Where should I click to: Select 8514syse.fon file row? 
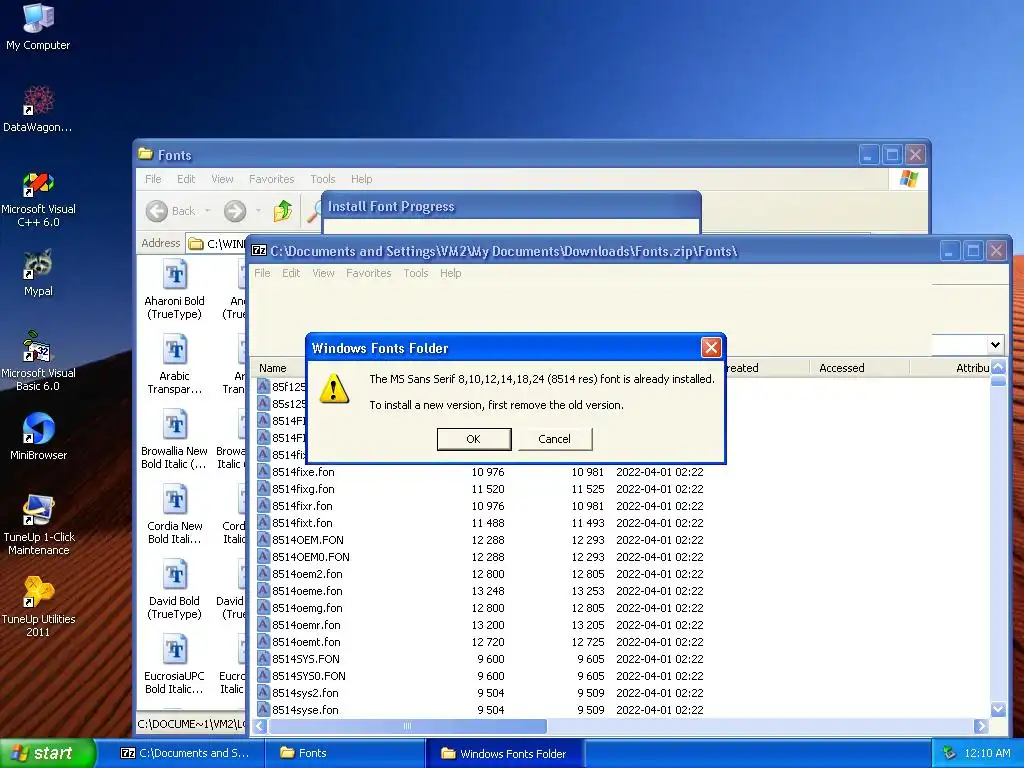[x=481, y=709]
